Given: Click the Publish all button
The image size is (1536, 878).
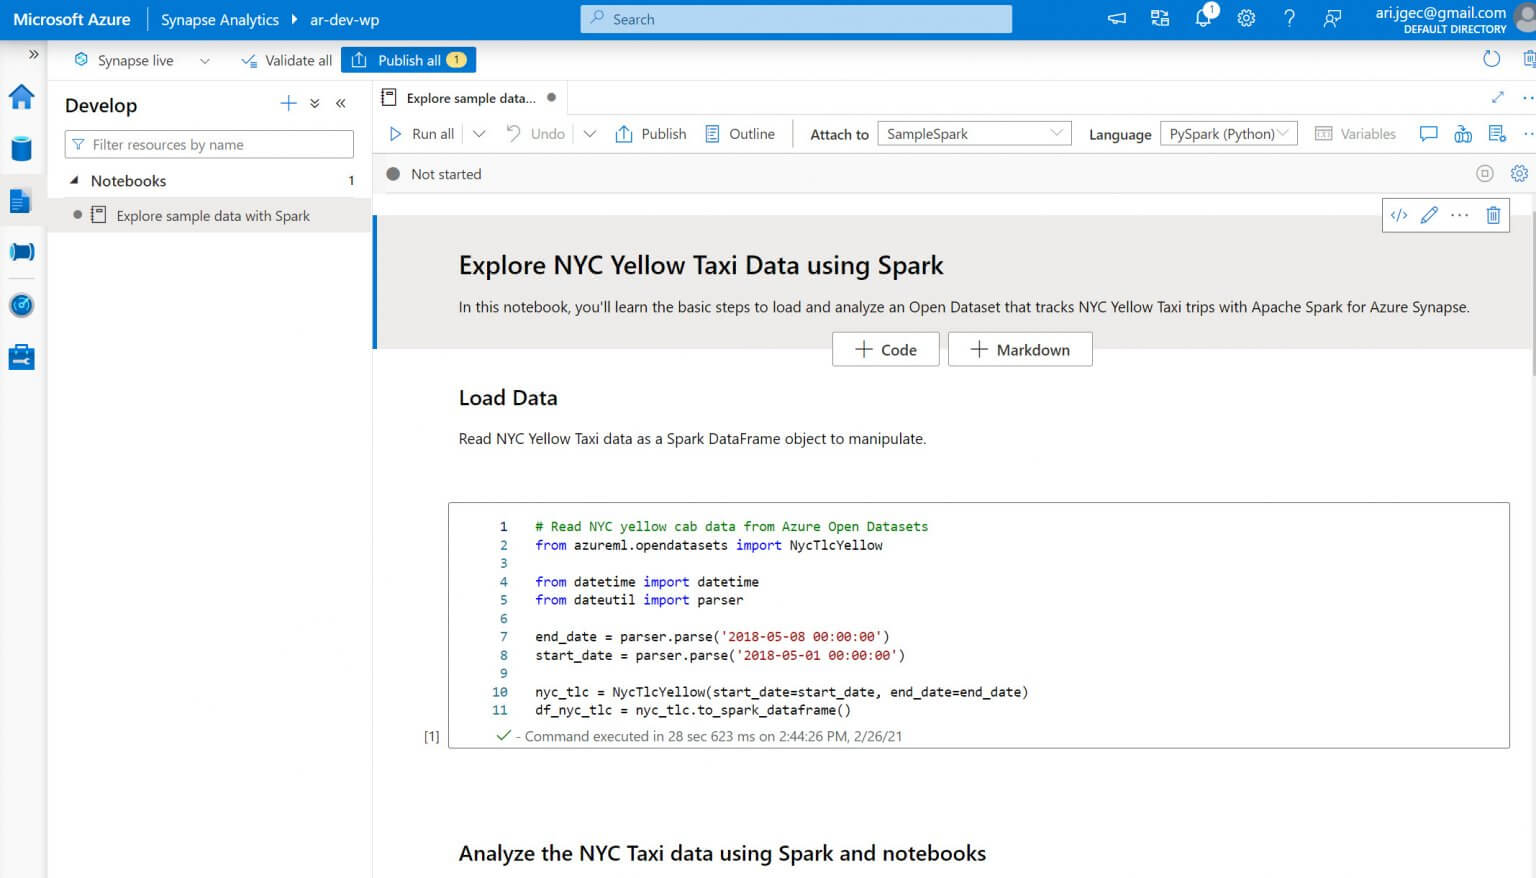Looking at the screenshot, I should (x=407, y=59).
